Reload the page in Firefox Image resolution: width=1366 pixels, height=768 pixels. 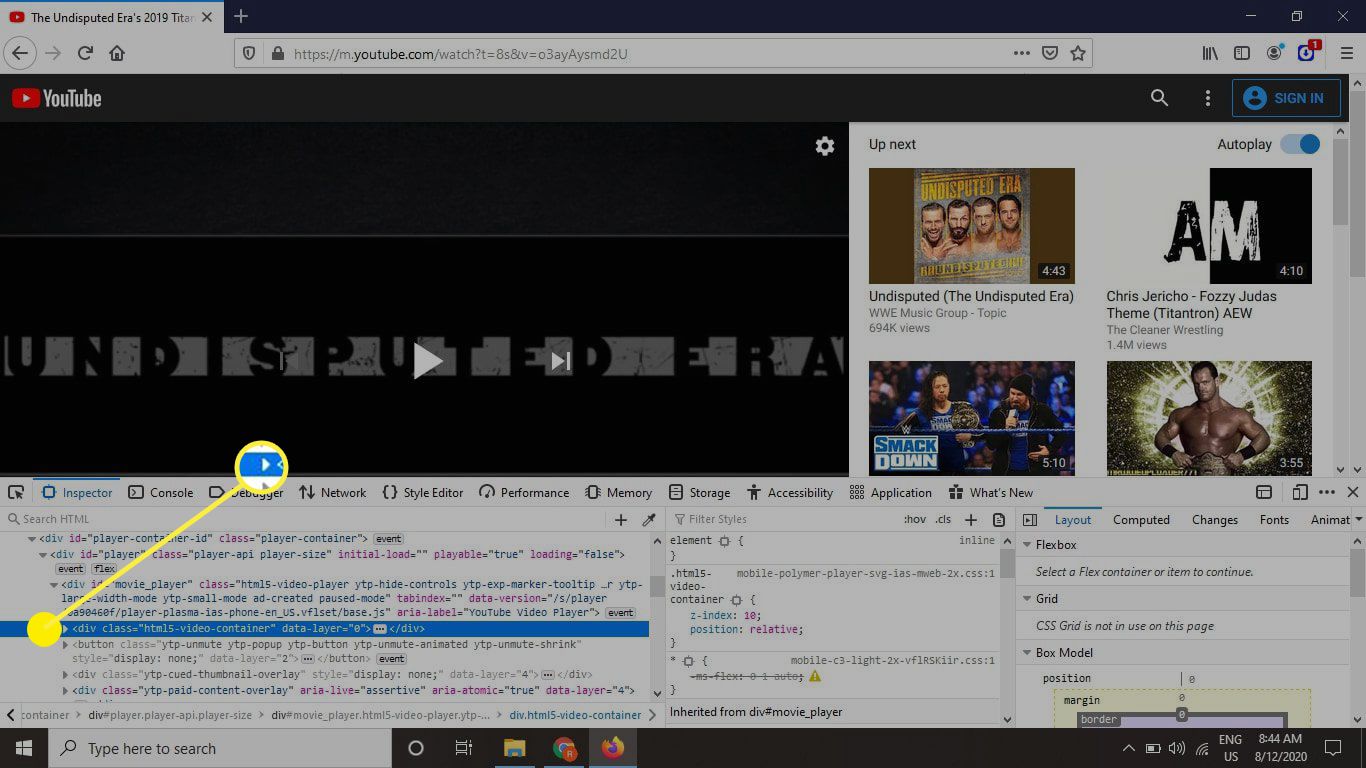85,54
